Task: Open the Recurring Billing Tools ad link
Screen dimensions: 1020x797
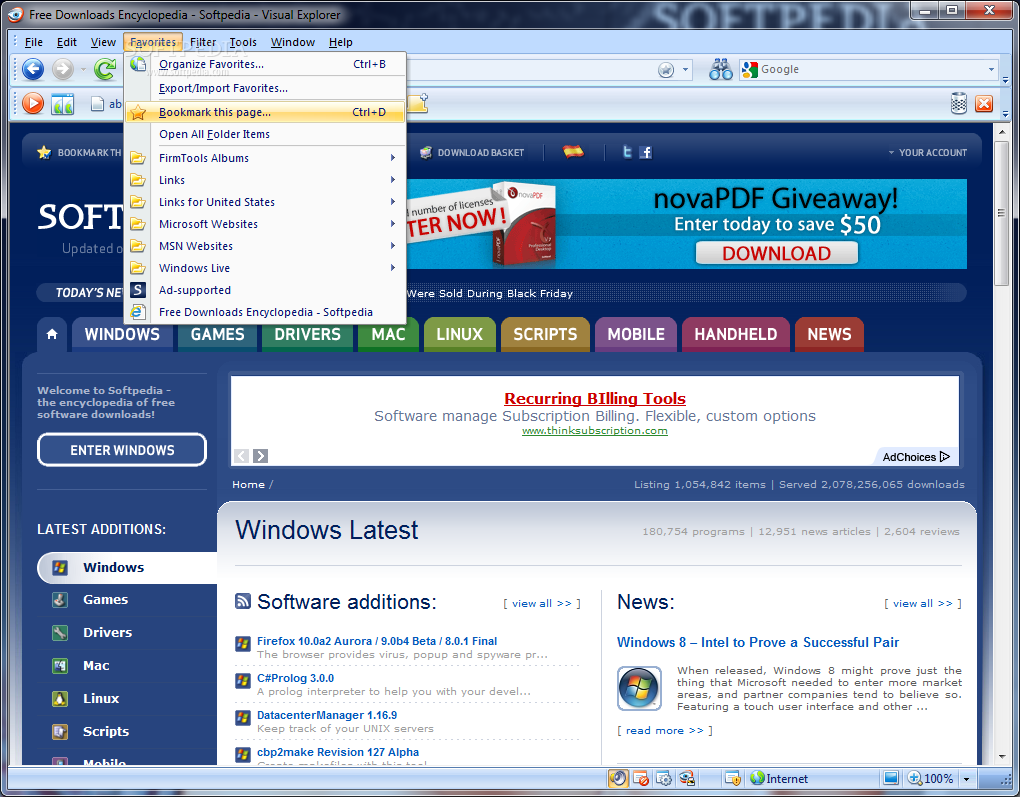Action: [595, 398]
